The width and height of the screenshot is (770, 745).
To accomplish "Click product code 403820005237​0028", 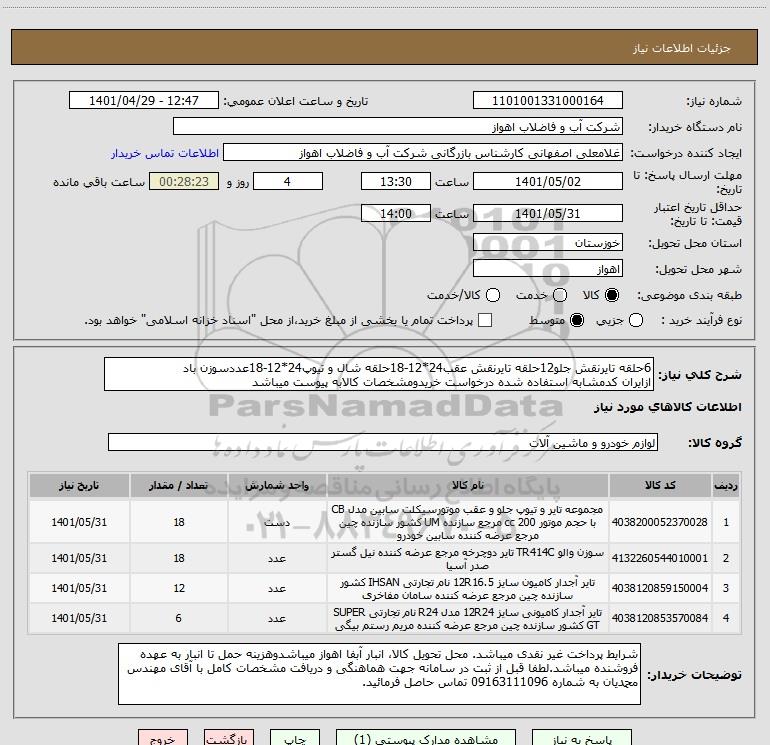I will click(660, 522).
